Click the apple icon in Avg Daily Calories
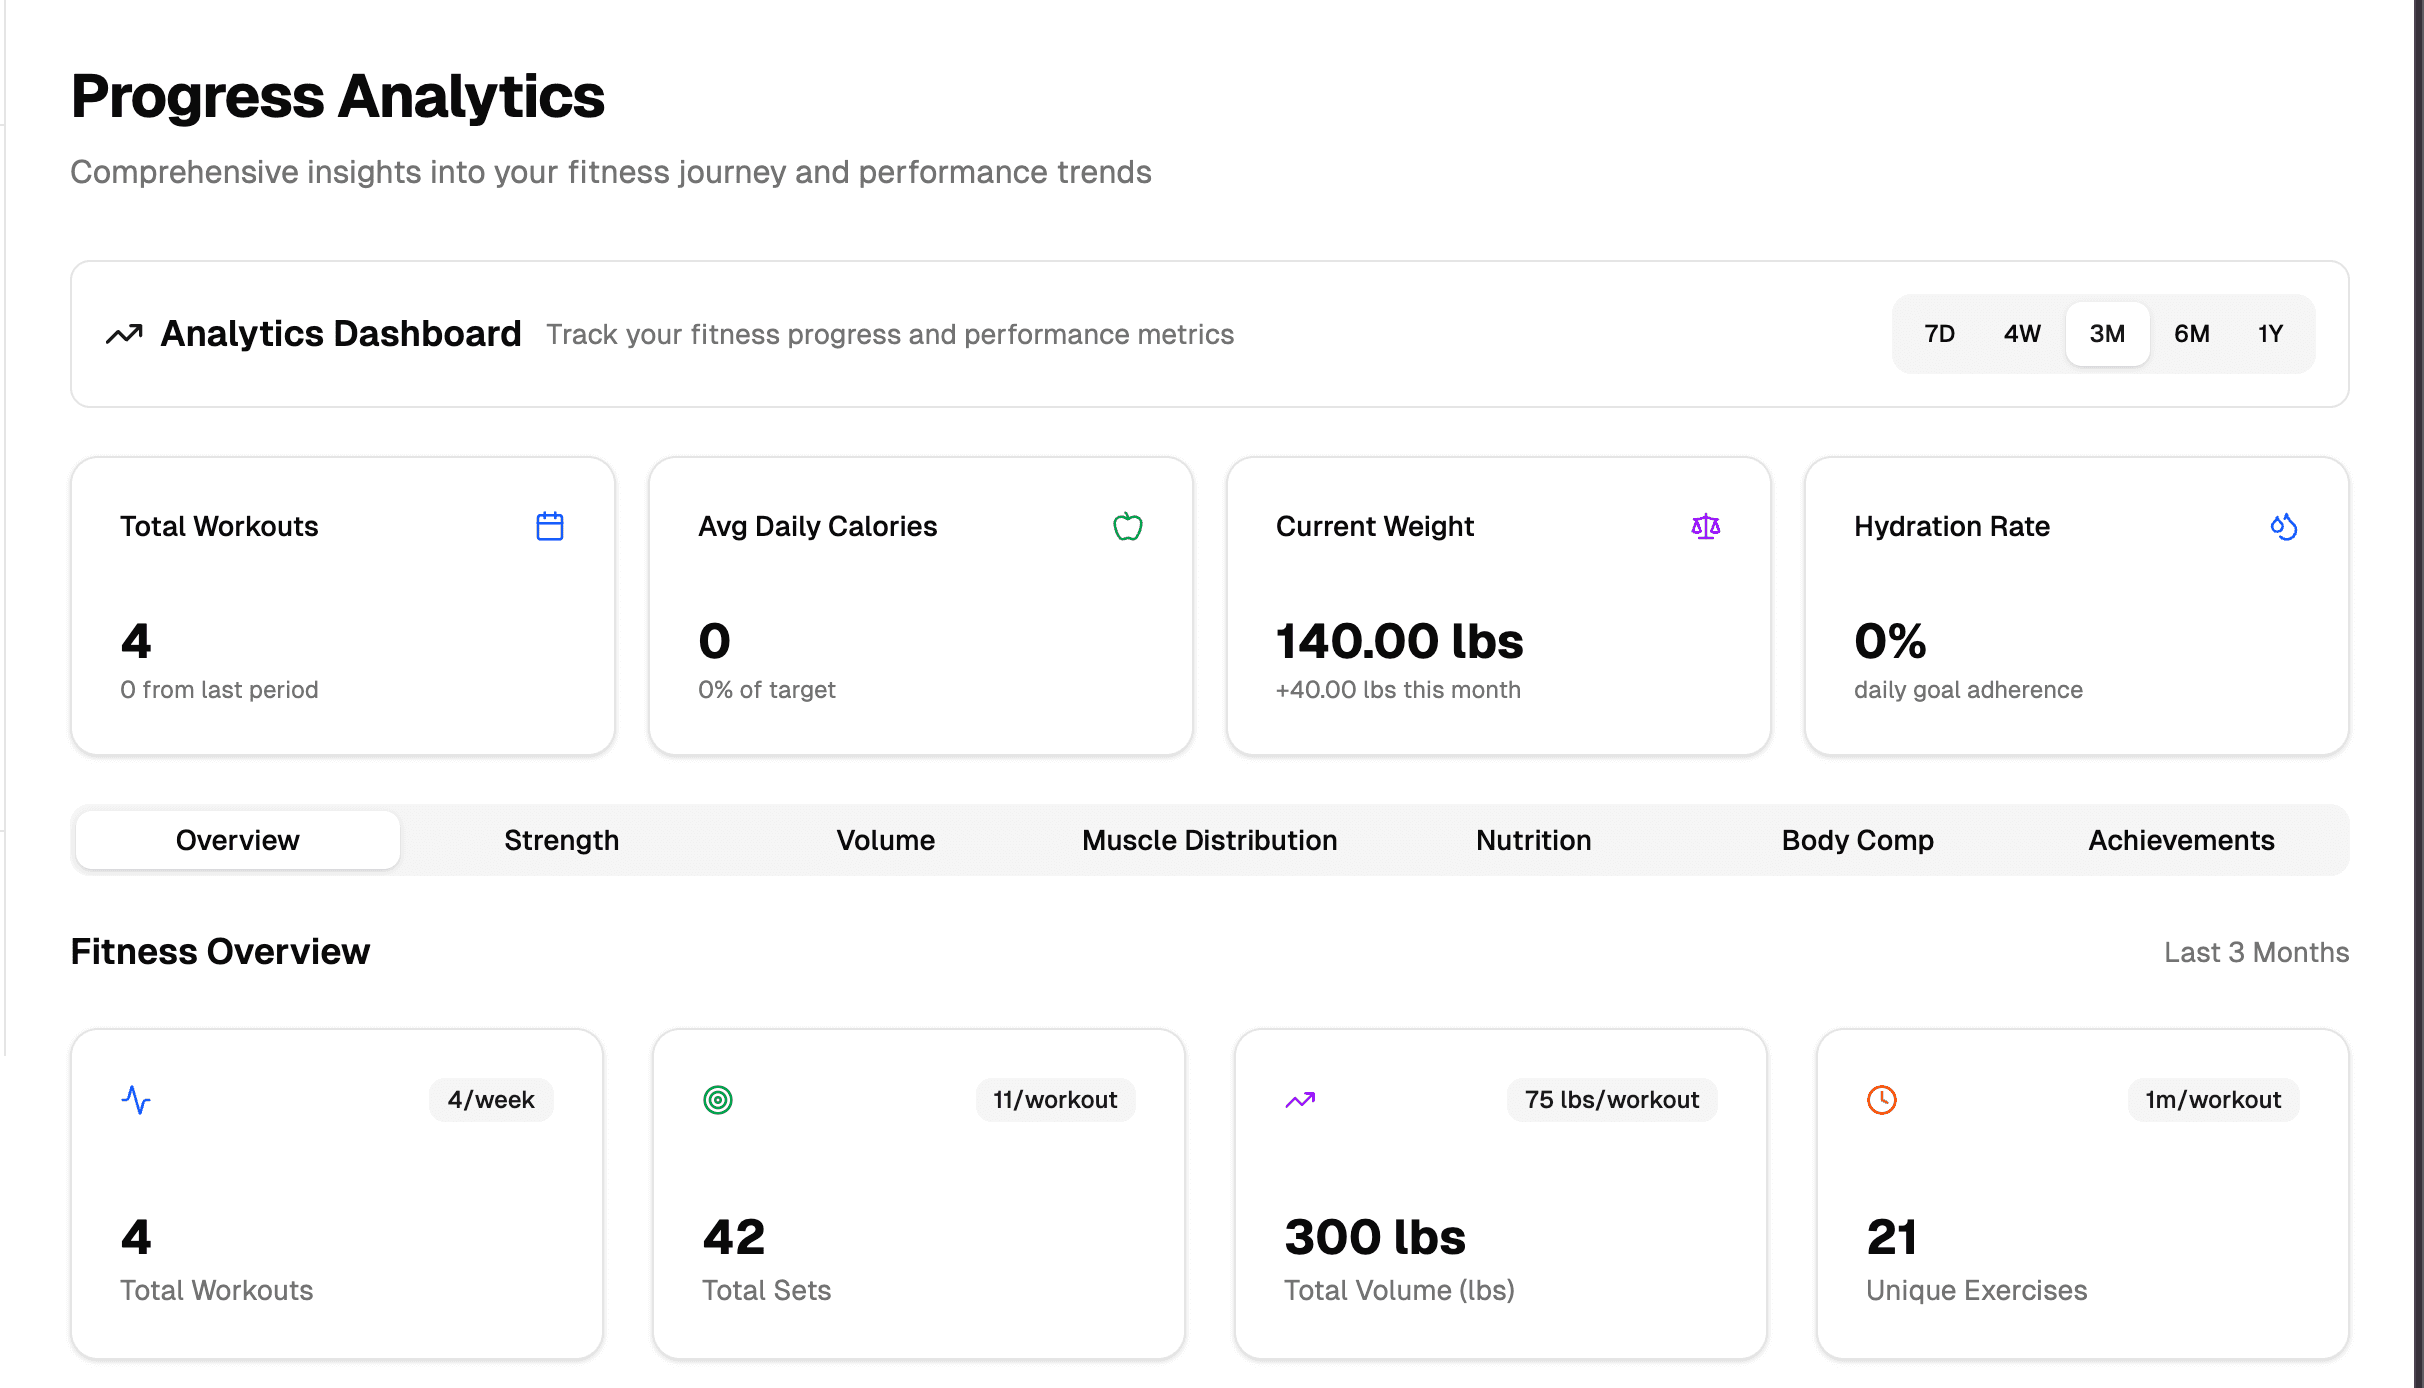This screenshot has width=2424, height=1388. tap(1128, 526)
